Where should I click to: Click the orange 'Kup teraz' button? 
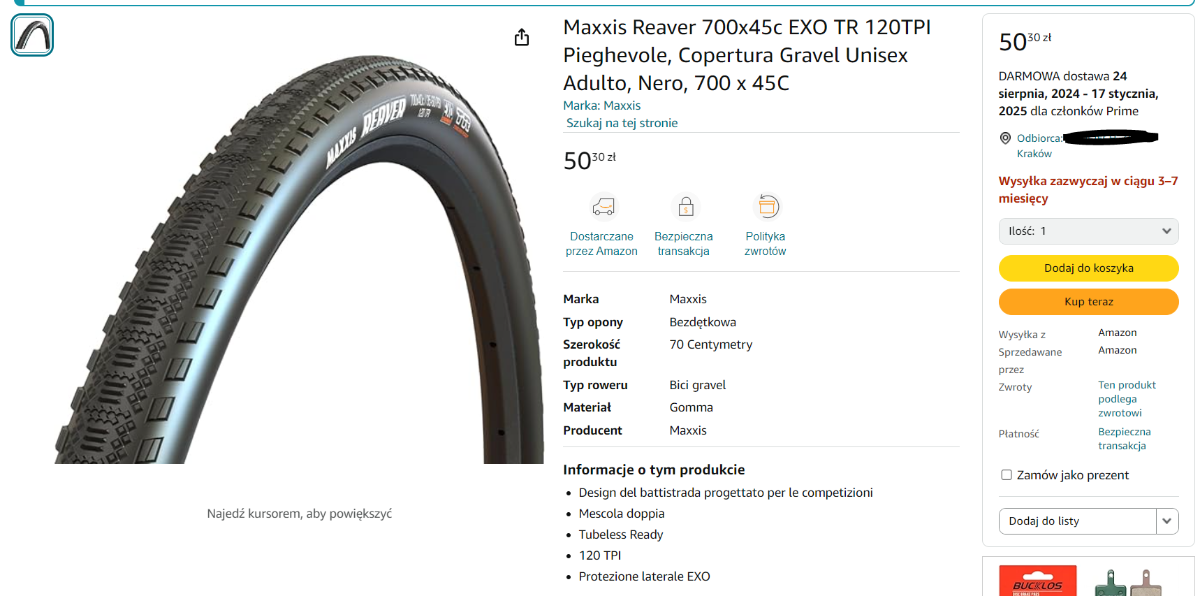1089,301
